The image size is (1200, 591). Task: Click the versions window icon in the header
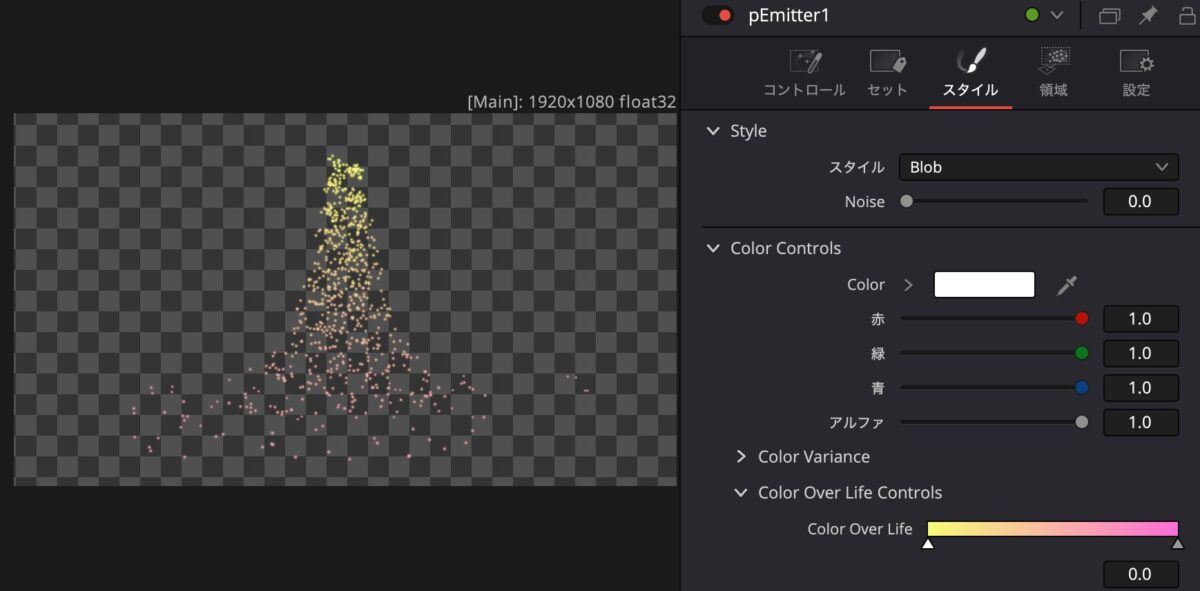[x=1109, y=15]
